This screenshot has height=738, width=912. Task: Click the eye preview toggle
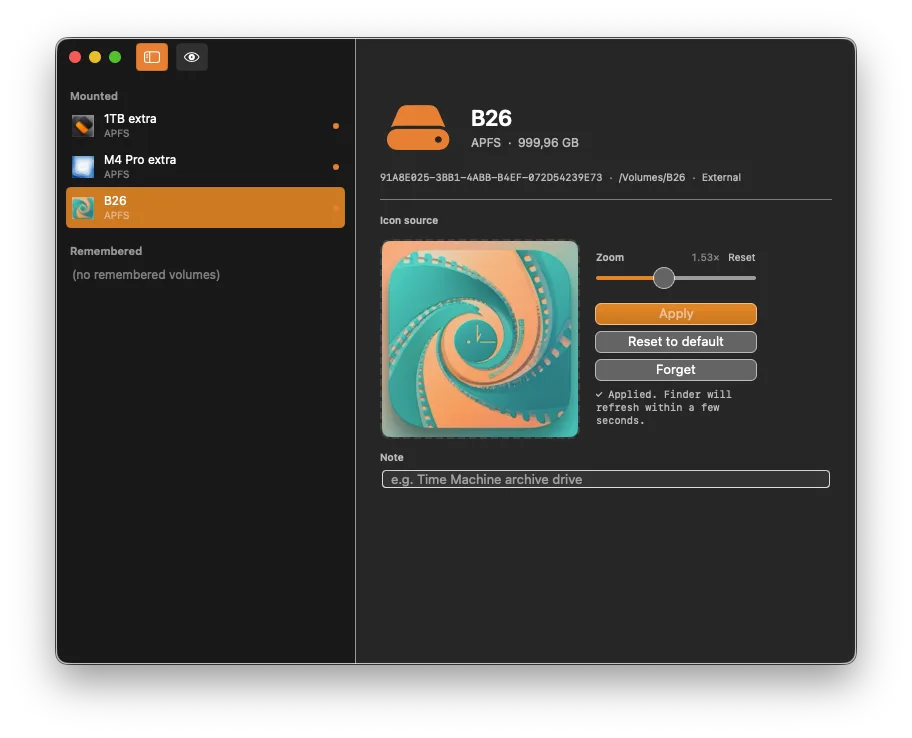pyautogui.click(x=192, y=57)
